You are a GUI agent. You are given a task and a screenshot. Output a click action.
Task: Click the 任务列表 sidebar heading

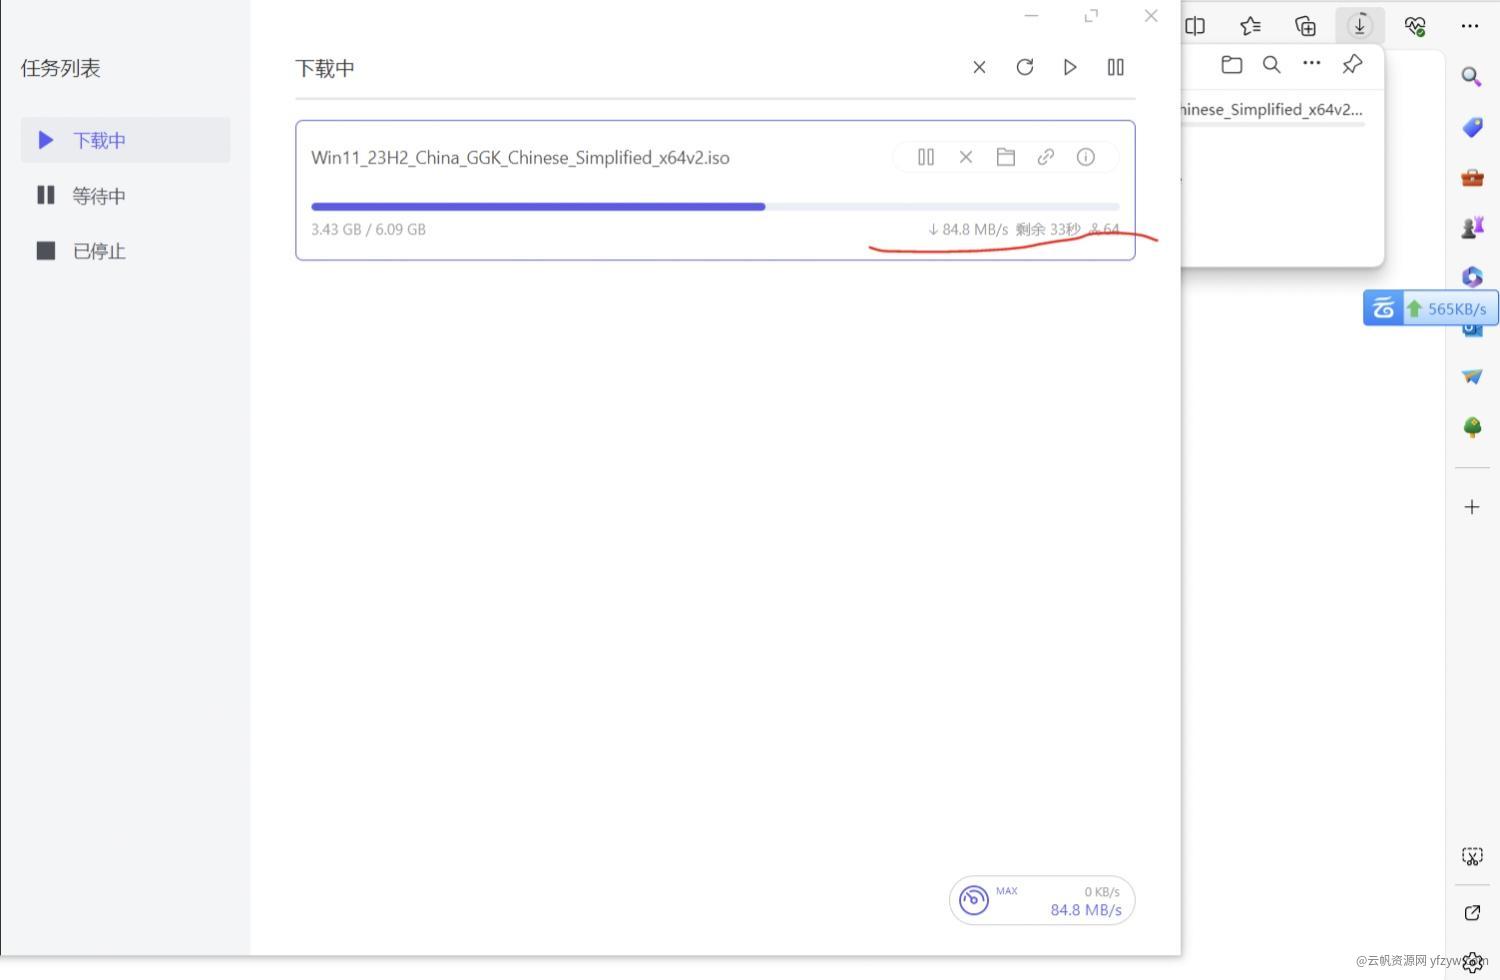[61, 68]
